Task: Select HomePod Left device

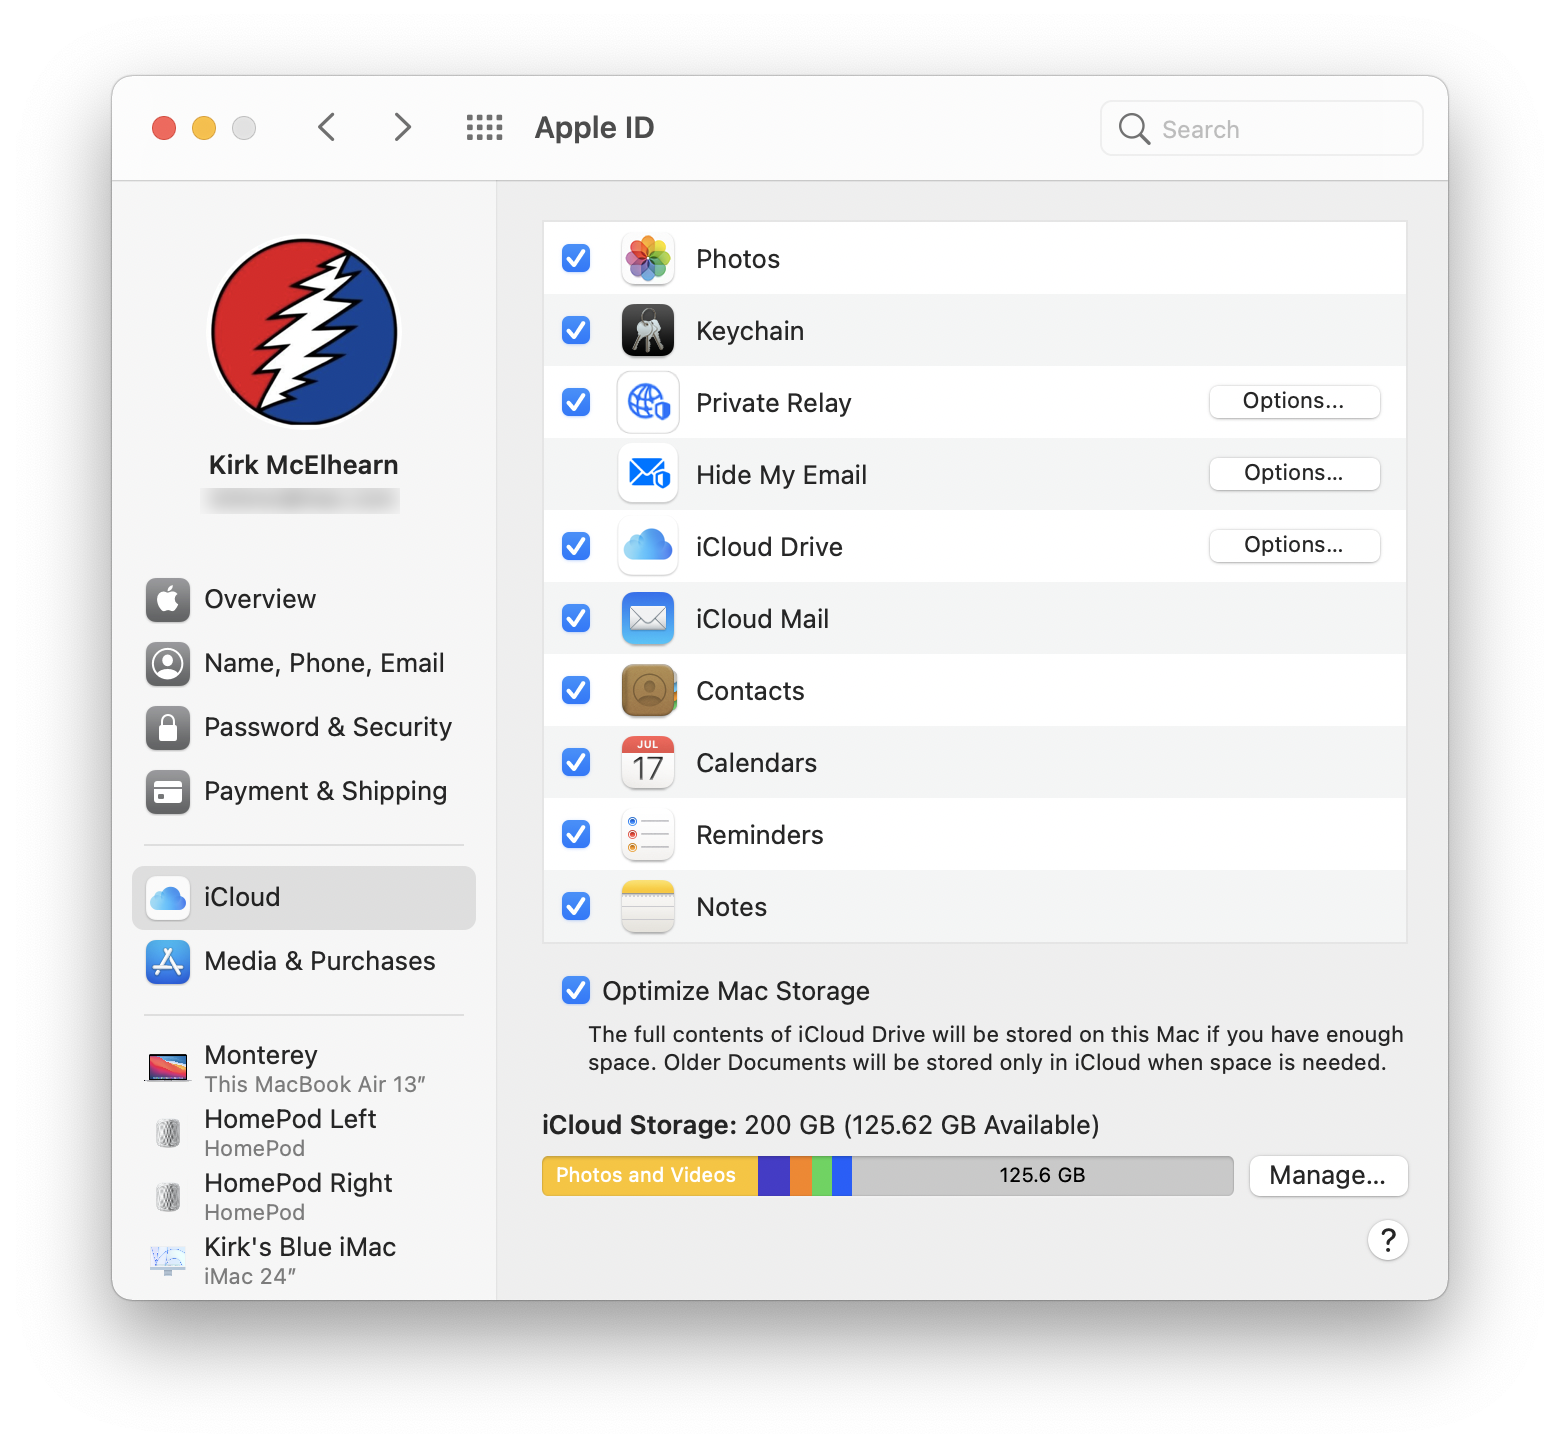Action: pos(304,1133)
